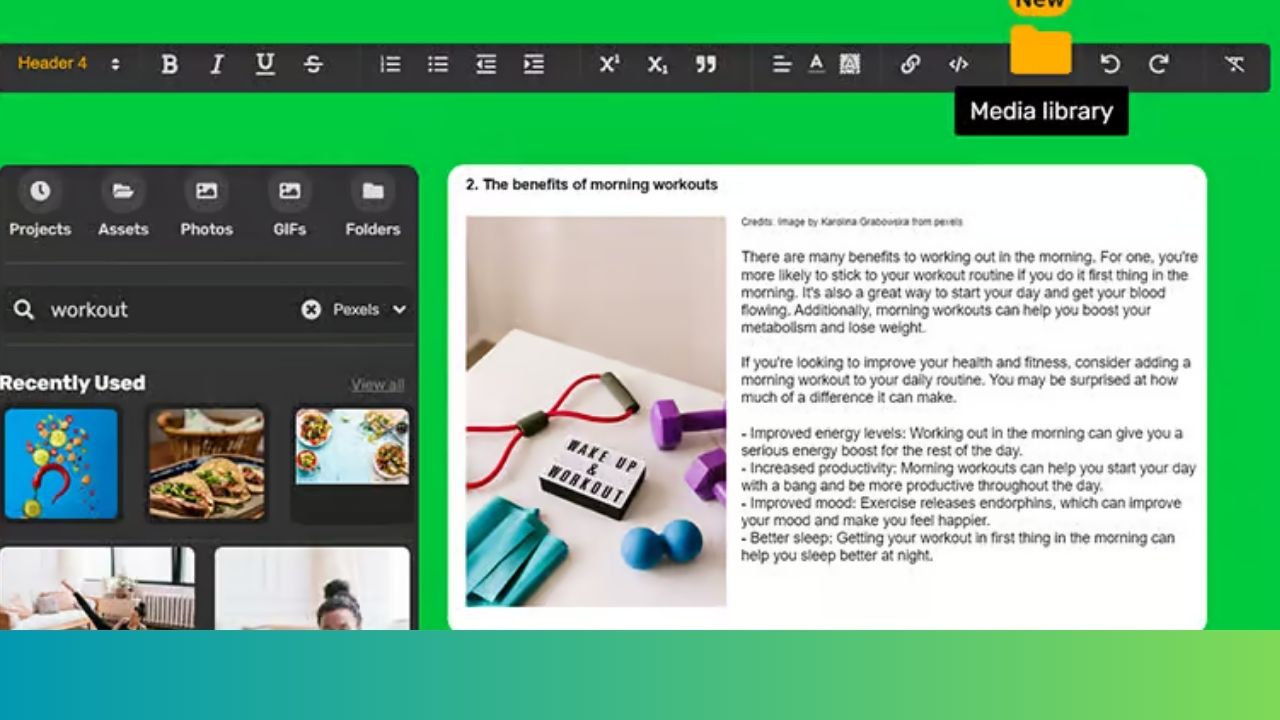Clear the workout search query
Viewport: 1280px width, 720px height.
pos(311,310)
